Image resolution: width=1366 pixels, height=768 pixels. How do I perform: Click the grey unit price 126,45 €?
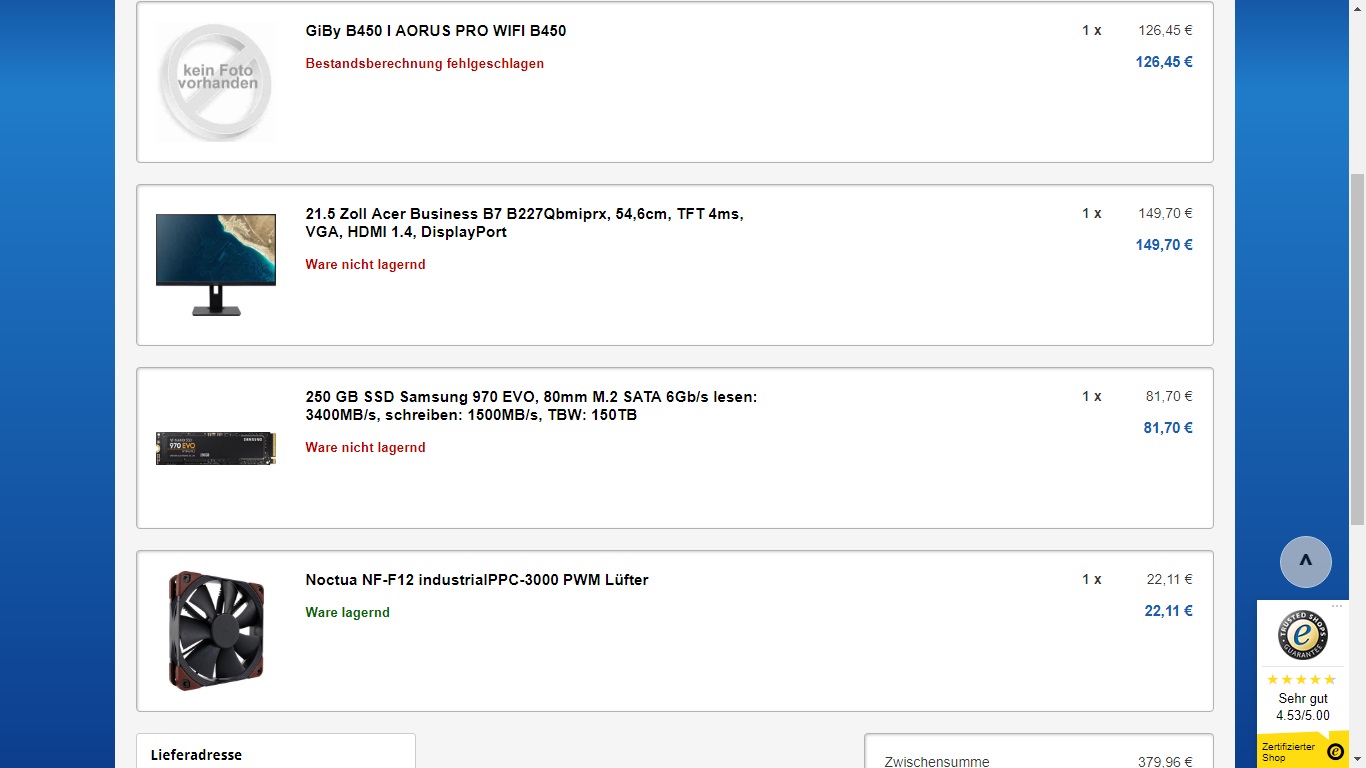(1165, 31)
